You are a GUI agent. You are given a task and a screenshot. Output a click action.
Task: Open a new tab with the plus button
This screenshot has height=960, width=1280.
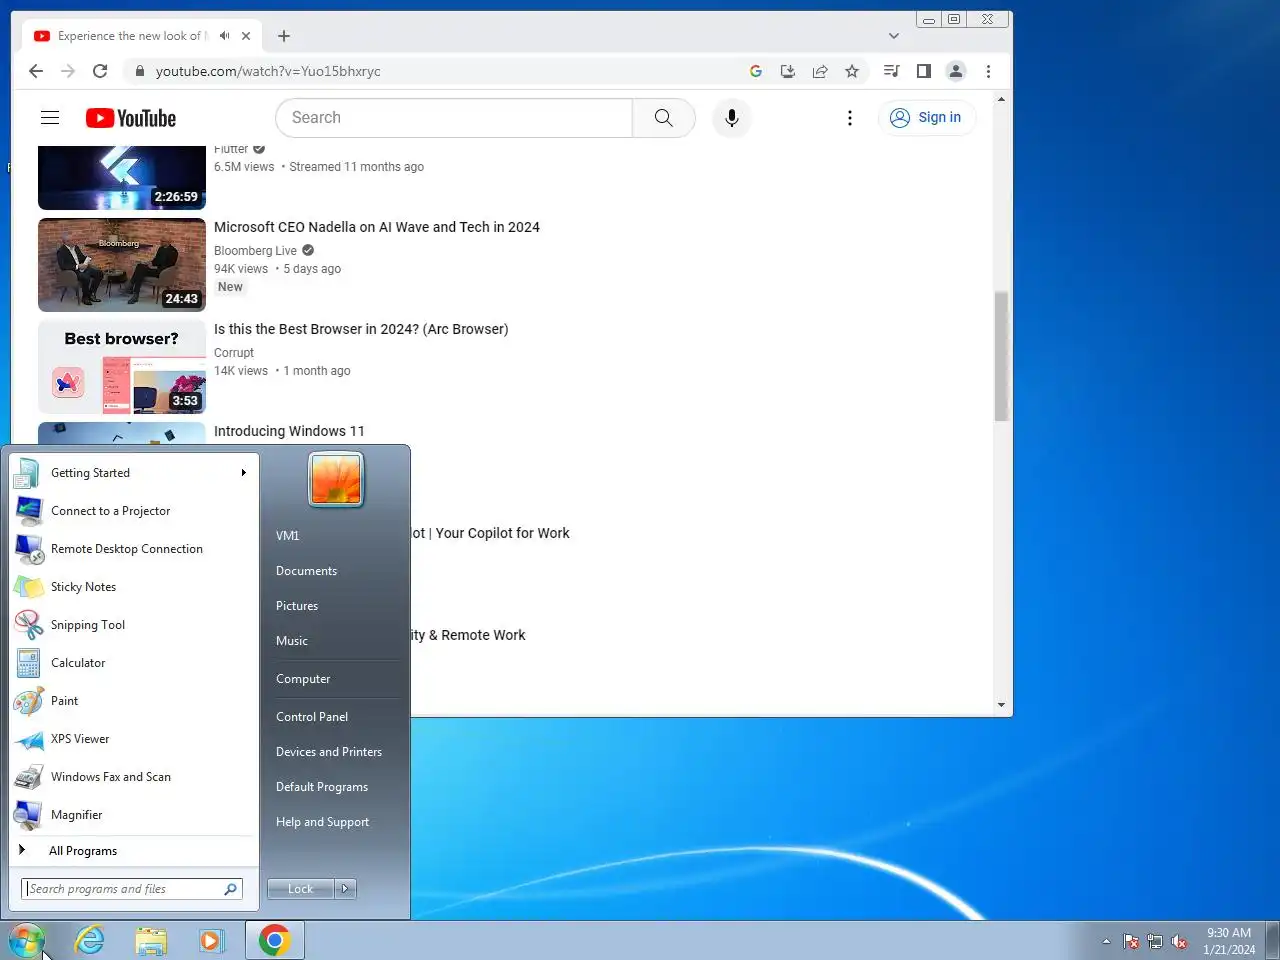(284, 36)
